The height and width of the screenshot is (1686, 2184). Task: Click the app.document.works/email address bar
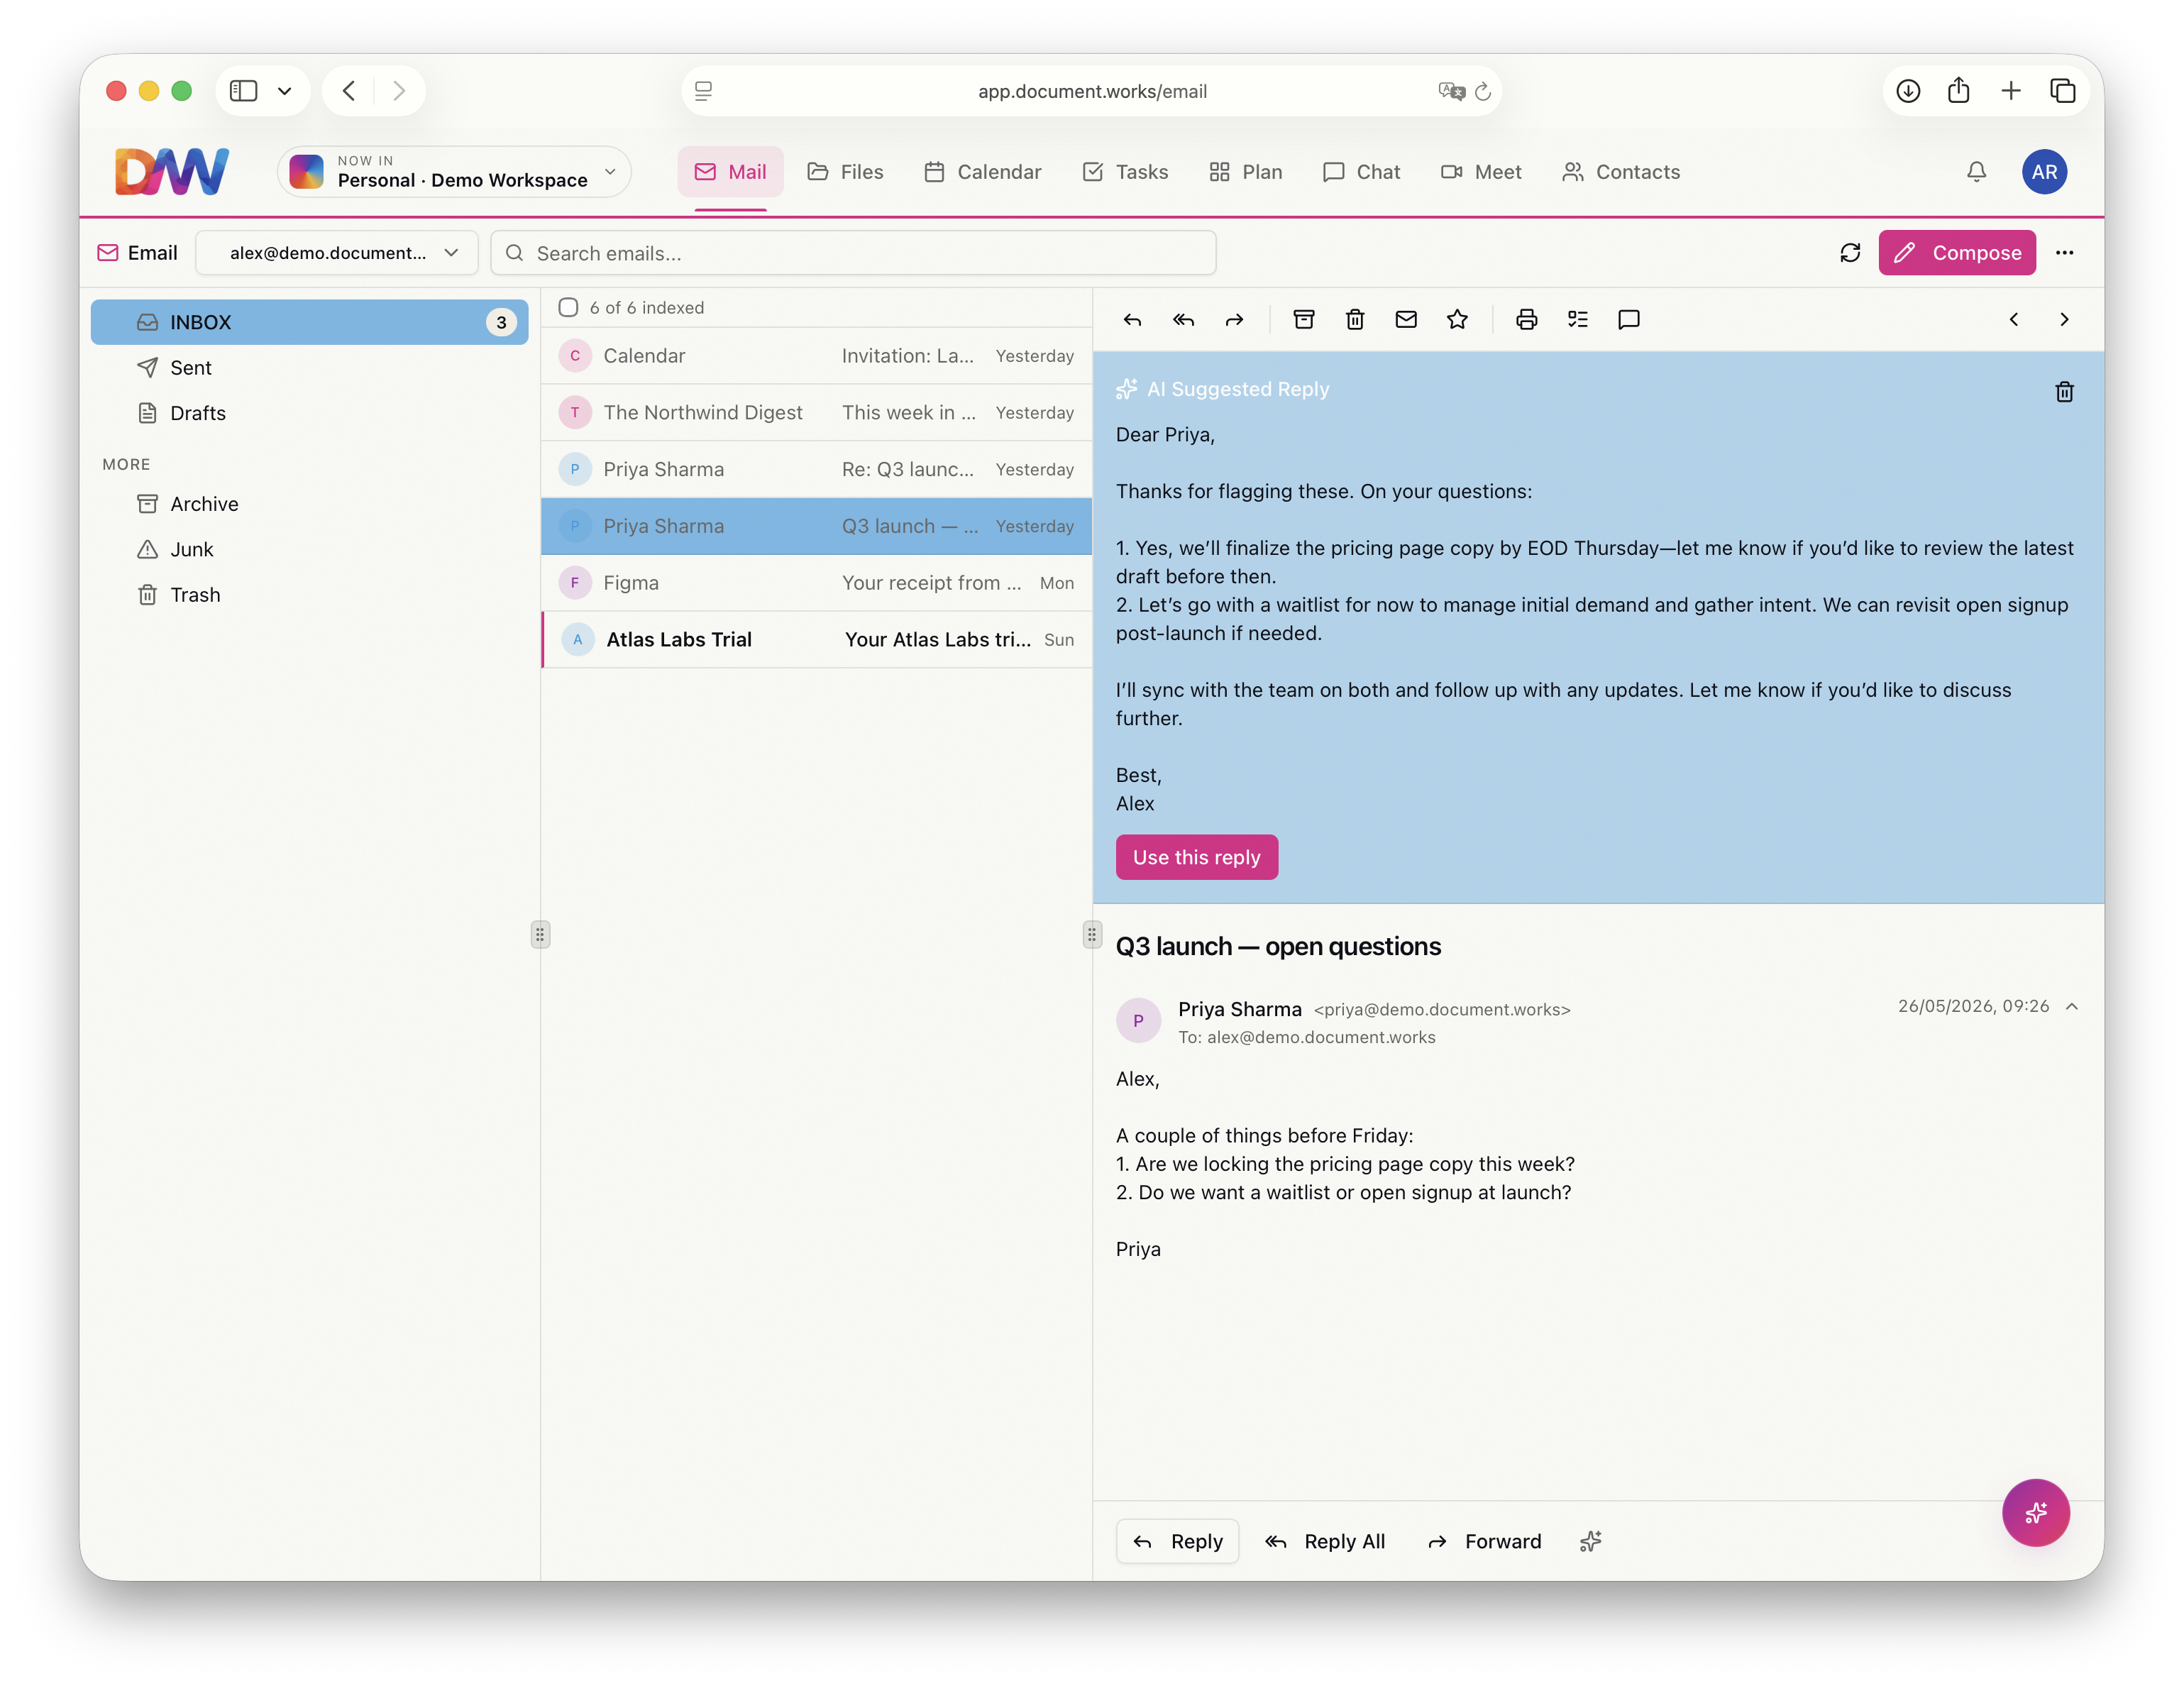[x=1092, y=91]
